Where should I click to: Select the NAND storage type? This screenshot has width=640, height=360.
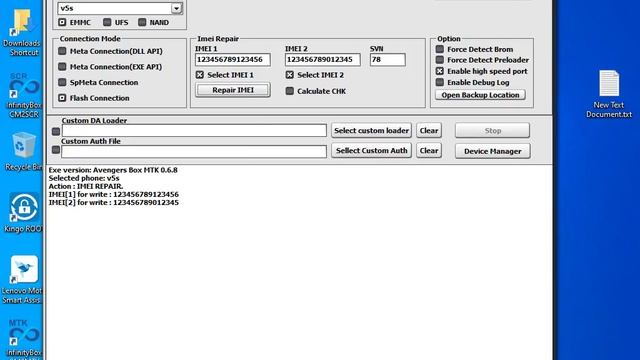click(x=142, y=22)
